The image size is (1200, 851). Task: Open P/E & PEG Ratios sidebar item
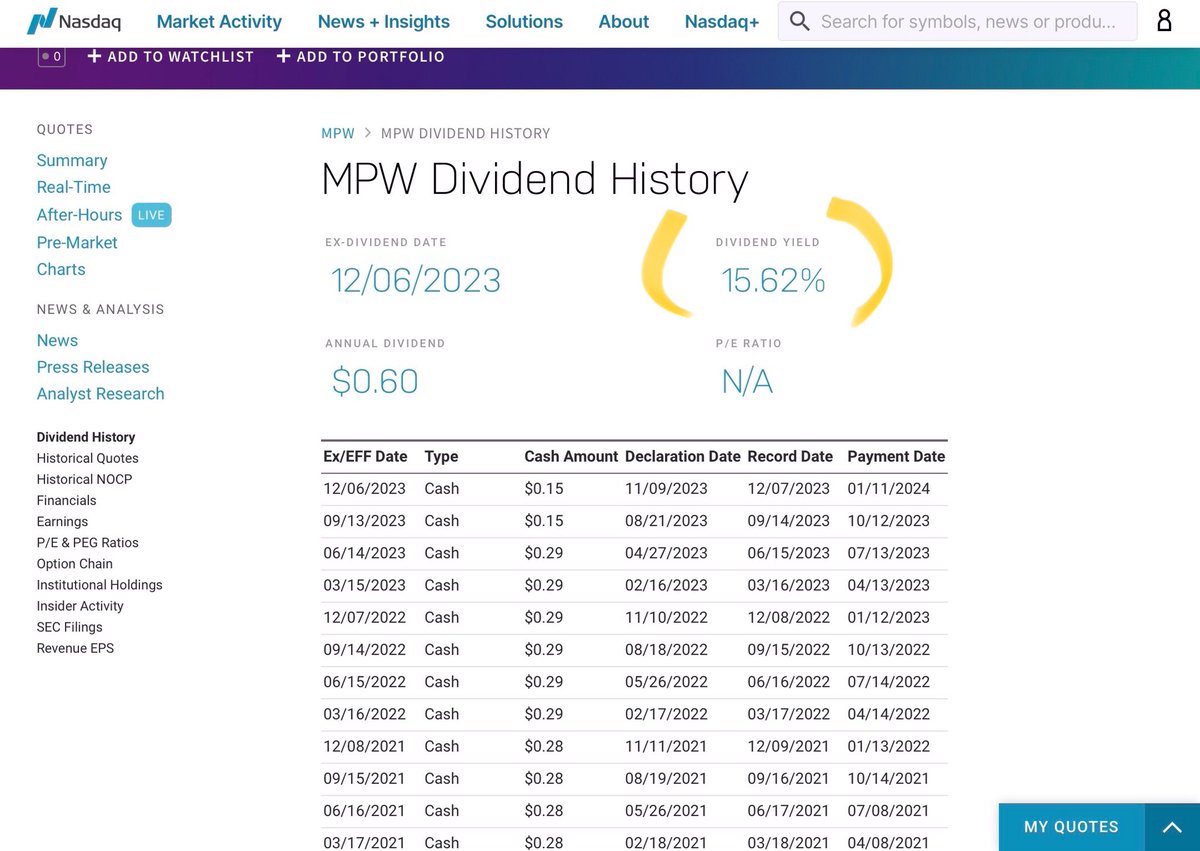[88, 542]
